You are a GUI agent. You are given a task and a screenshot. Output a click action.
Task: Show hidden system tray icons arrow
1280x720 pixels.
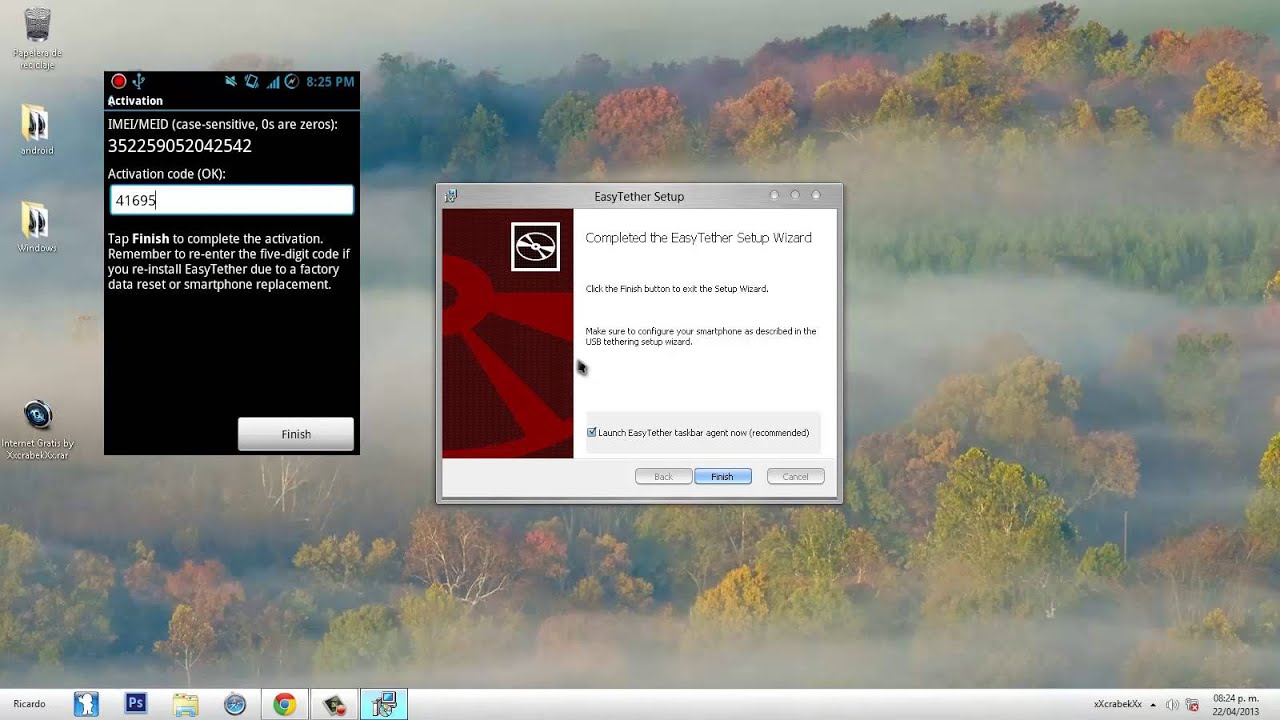click(x=1153, y=704)
